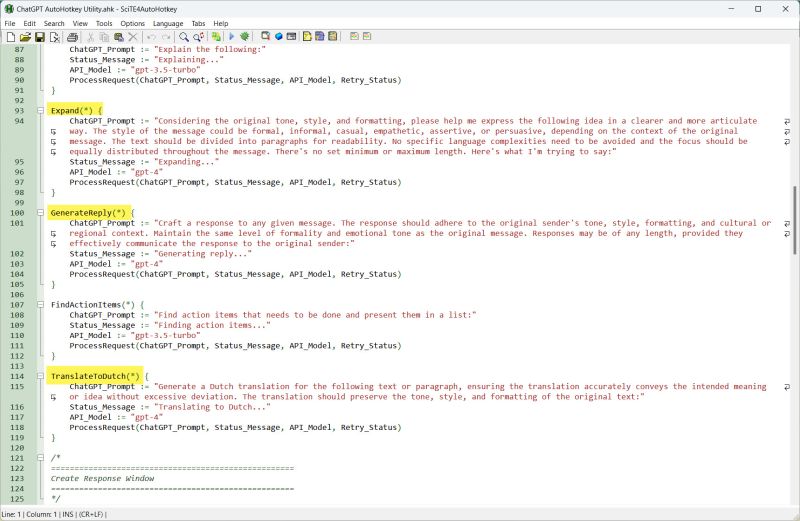This screenshot has width=800, height=521.
Task: Open the Tabs menu
Action: (198, 23)
